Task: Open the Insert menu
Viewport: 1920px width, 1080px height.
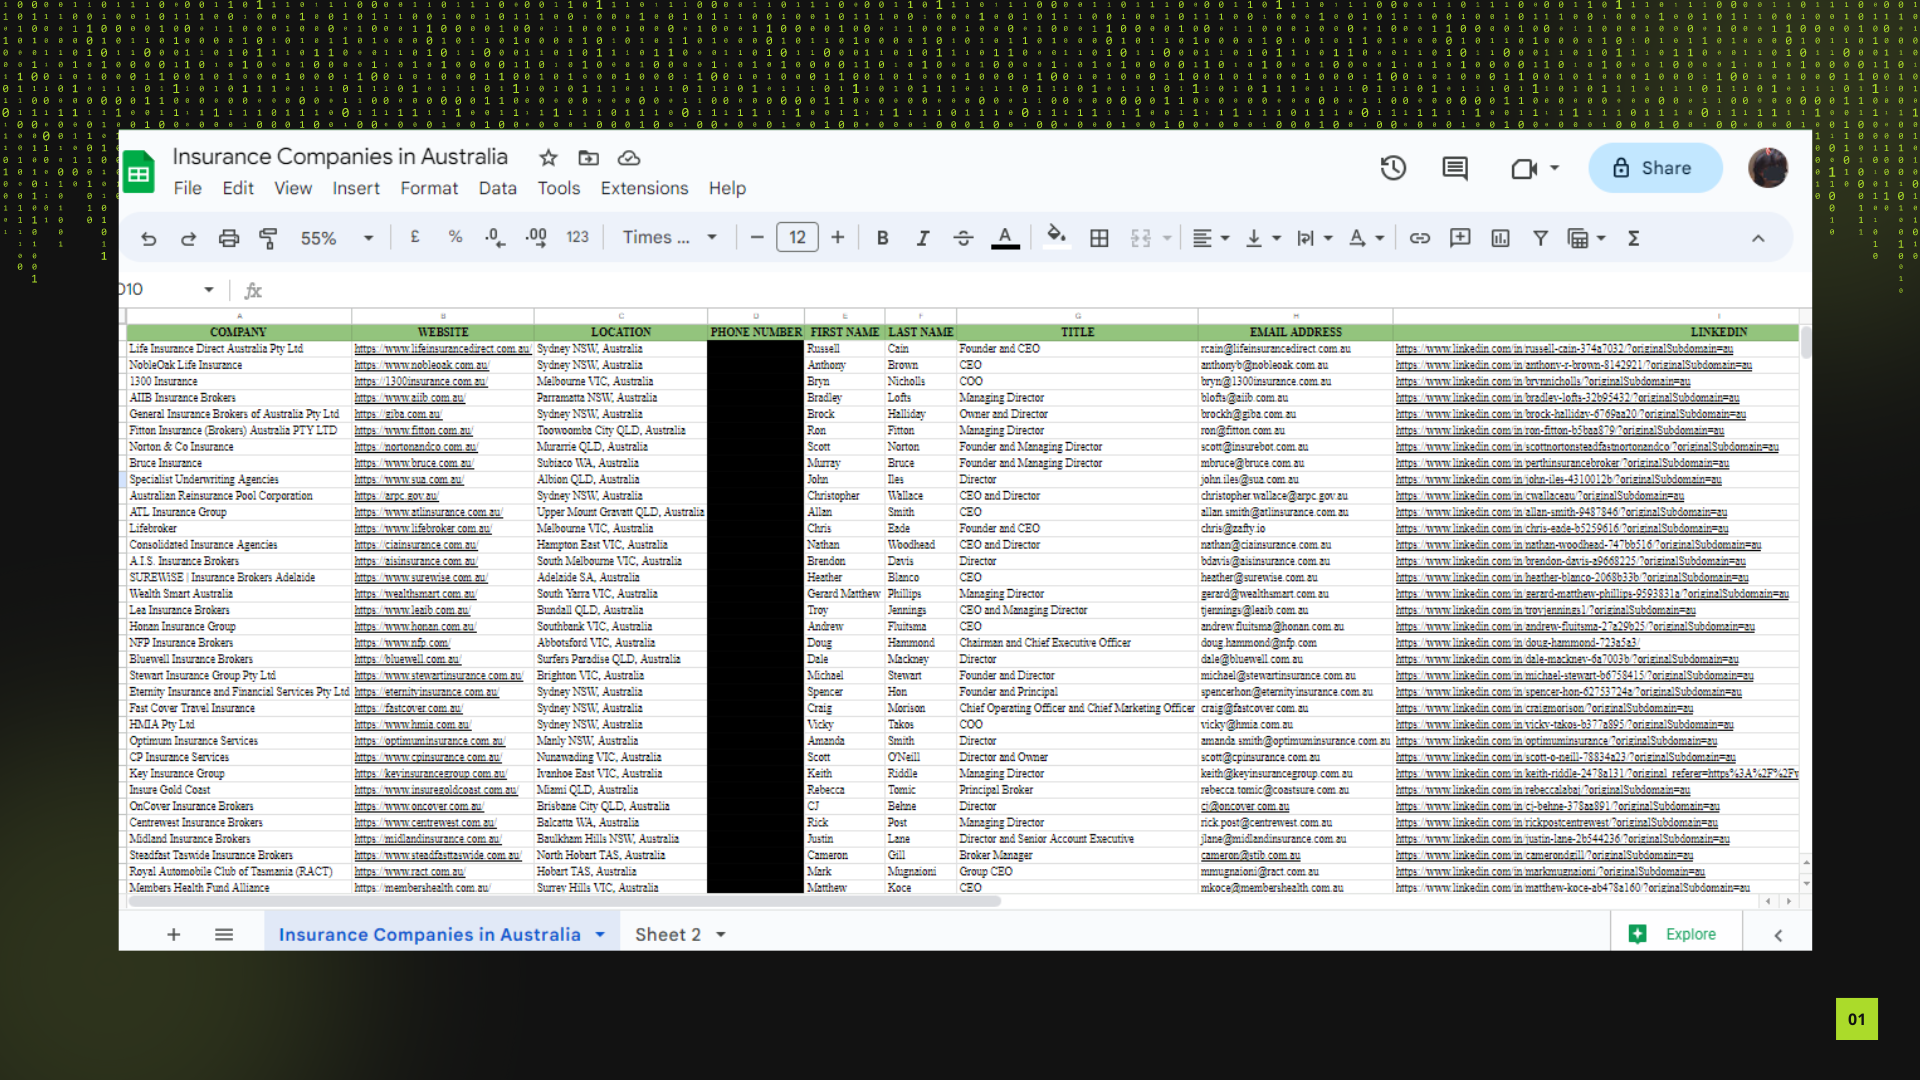Action: (x=356, y=188)
